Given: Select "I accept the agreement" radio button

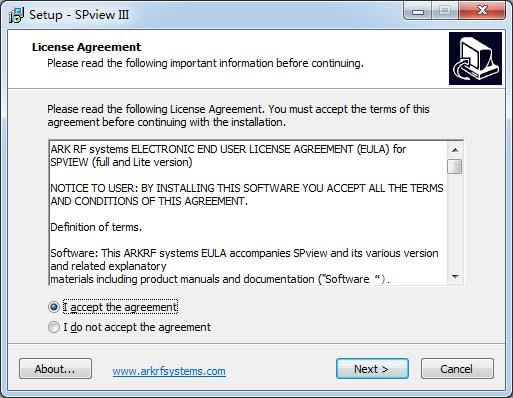Looking at the screenshot, I should pos(54,307).
